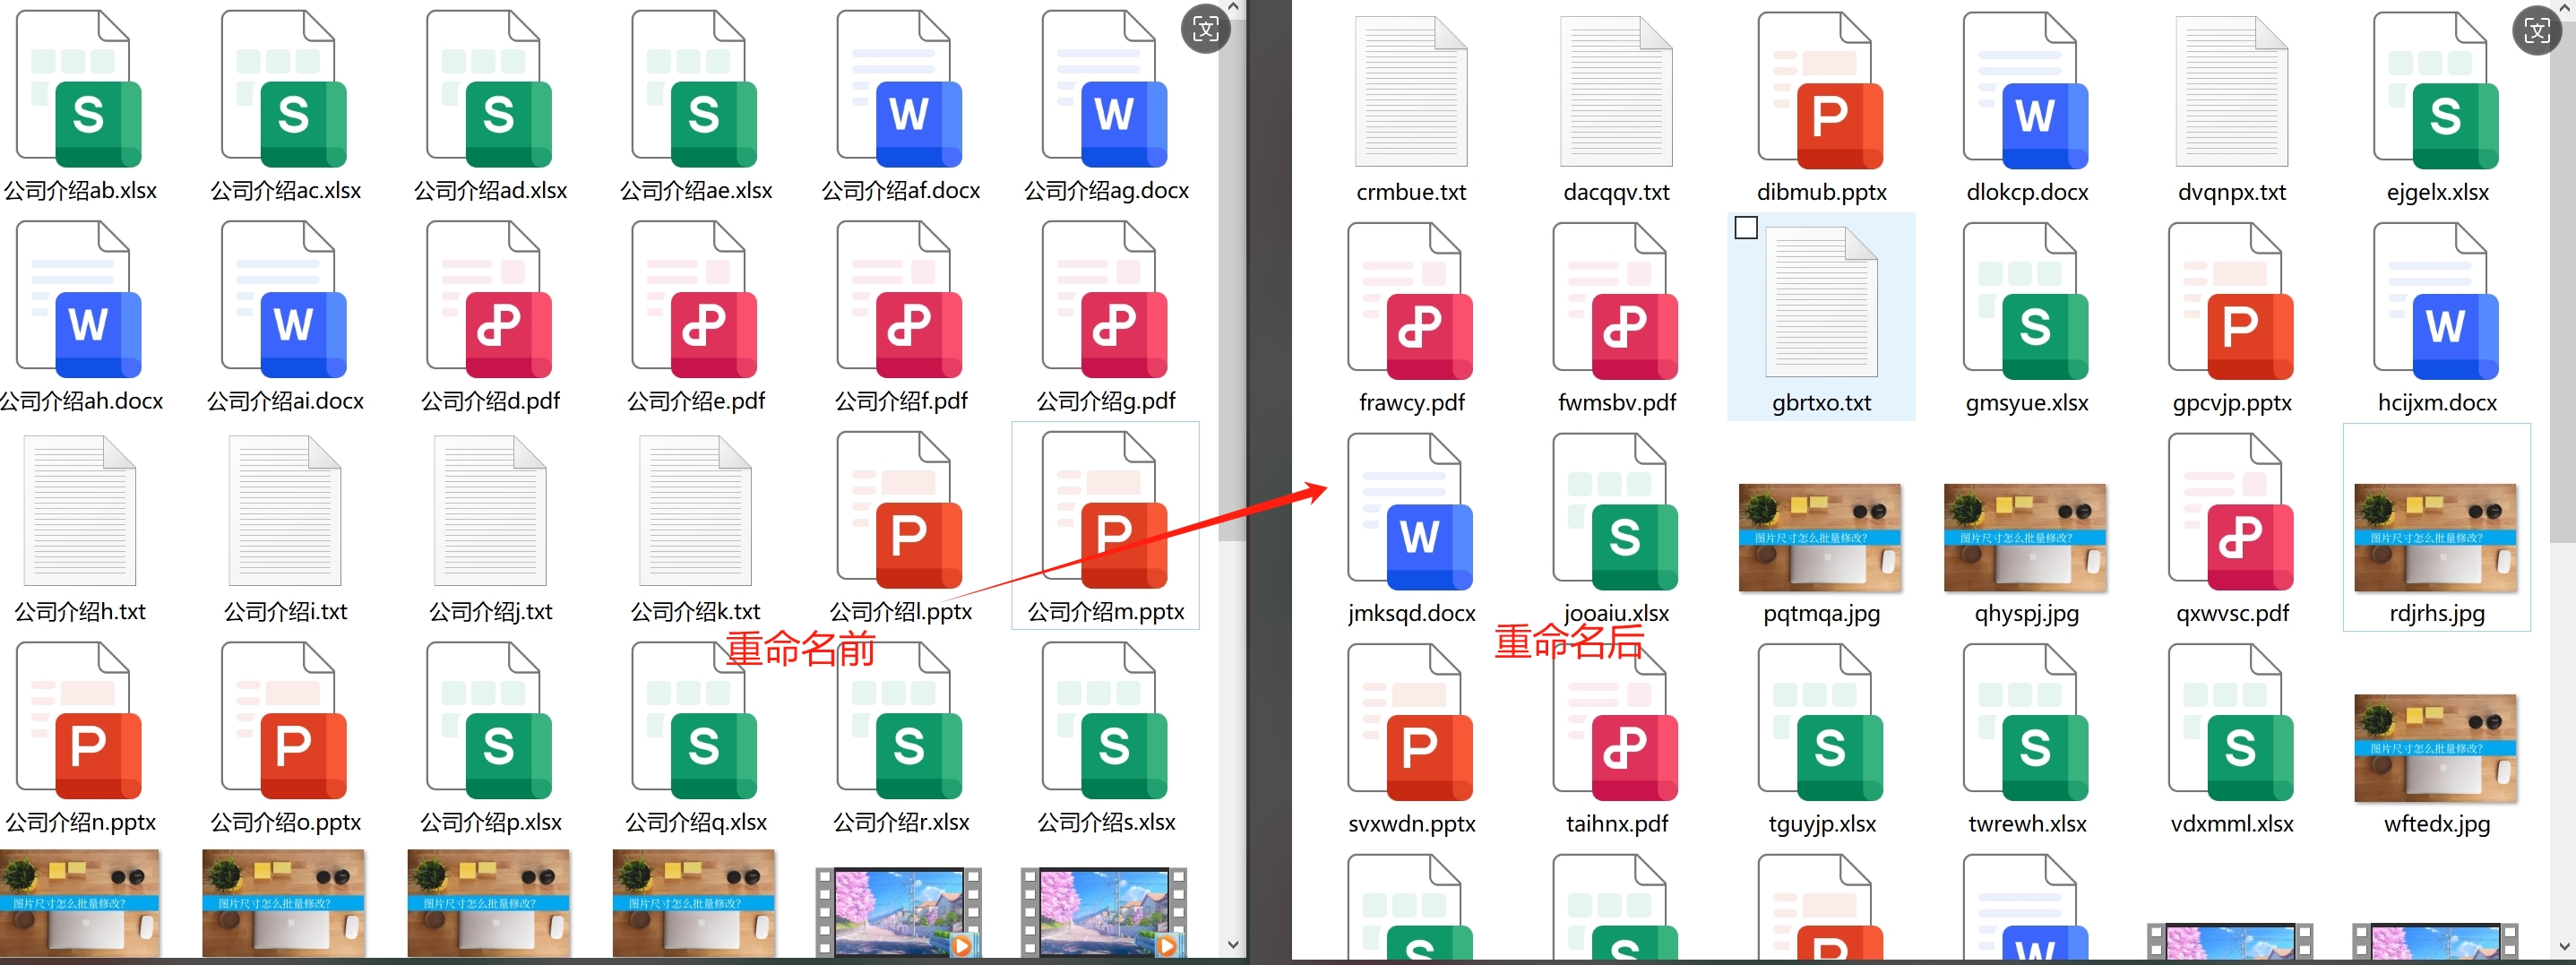Select the taihnx.pdf file icon
The image size is (2576, 965).
coord(1616,723)
